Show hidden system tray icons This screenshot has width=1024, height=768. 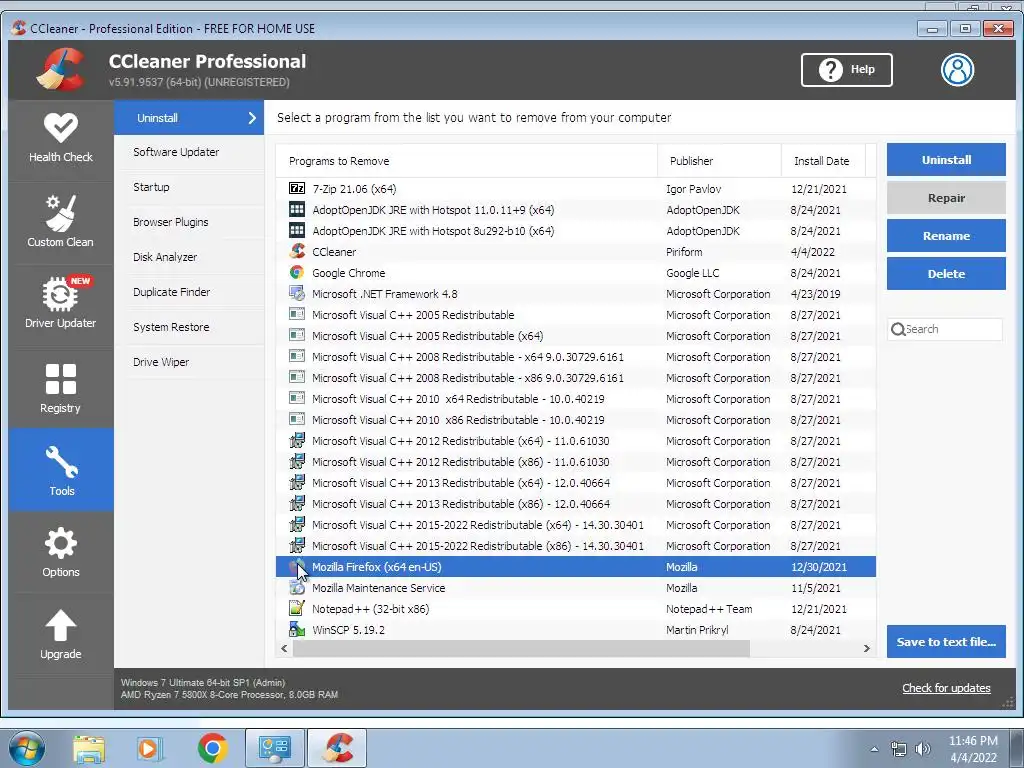click(x=874, y=749)
